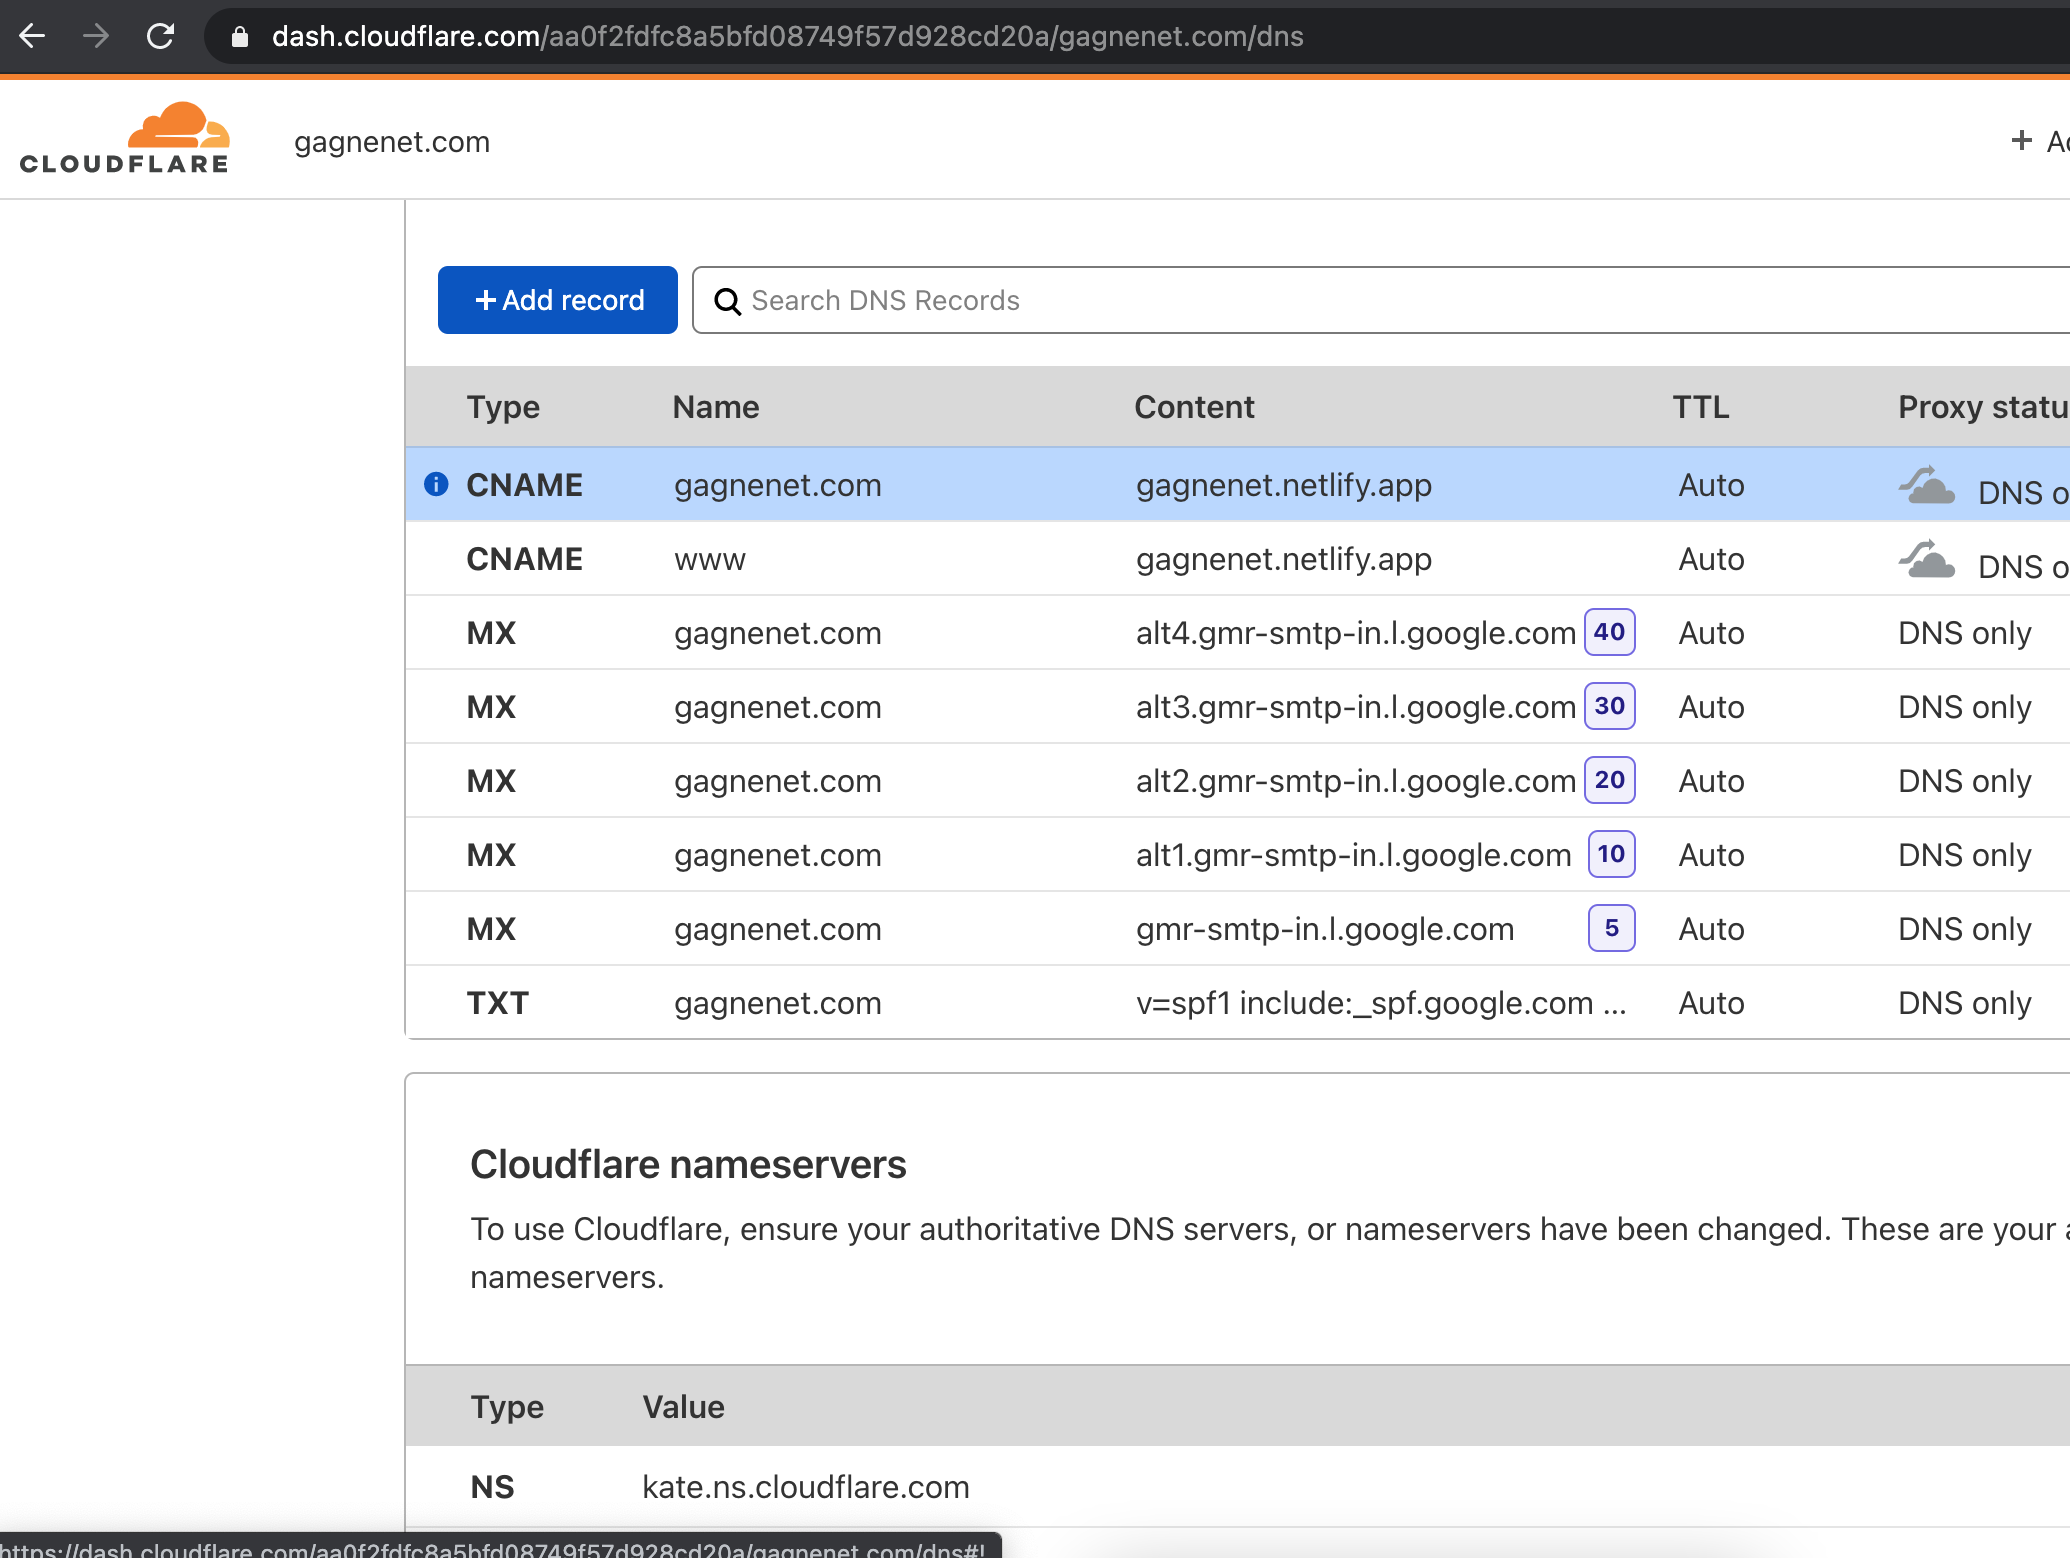The width and height of the screenshot is (2070, 1558).
Task: Click the TTL column header
Action: click(x=1701, y=407)
